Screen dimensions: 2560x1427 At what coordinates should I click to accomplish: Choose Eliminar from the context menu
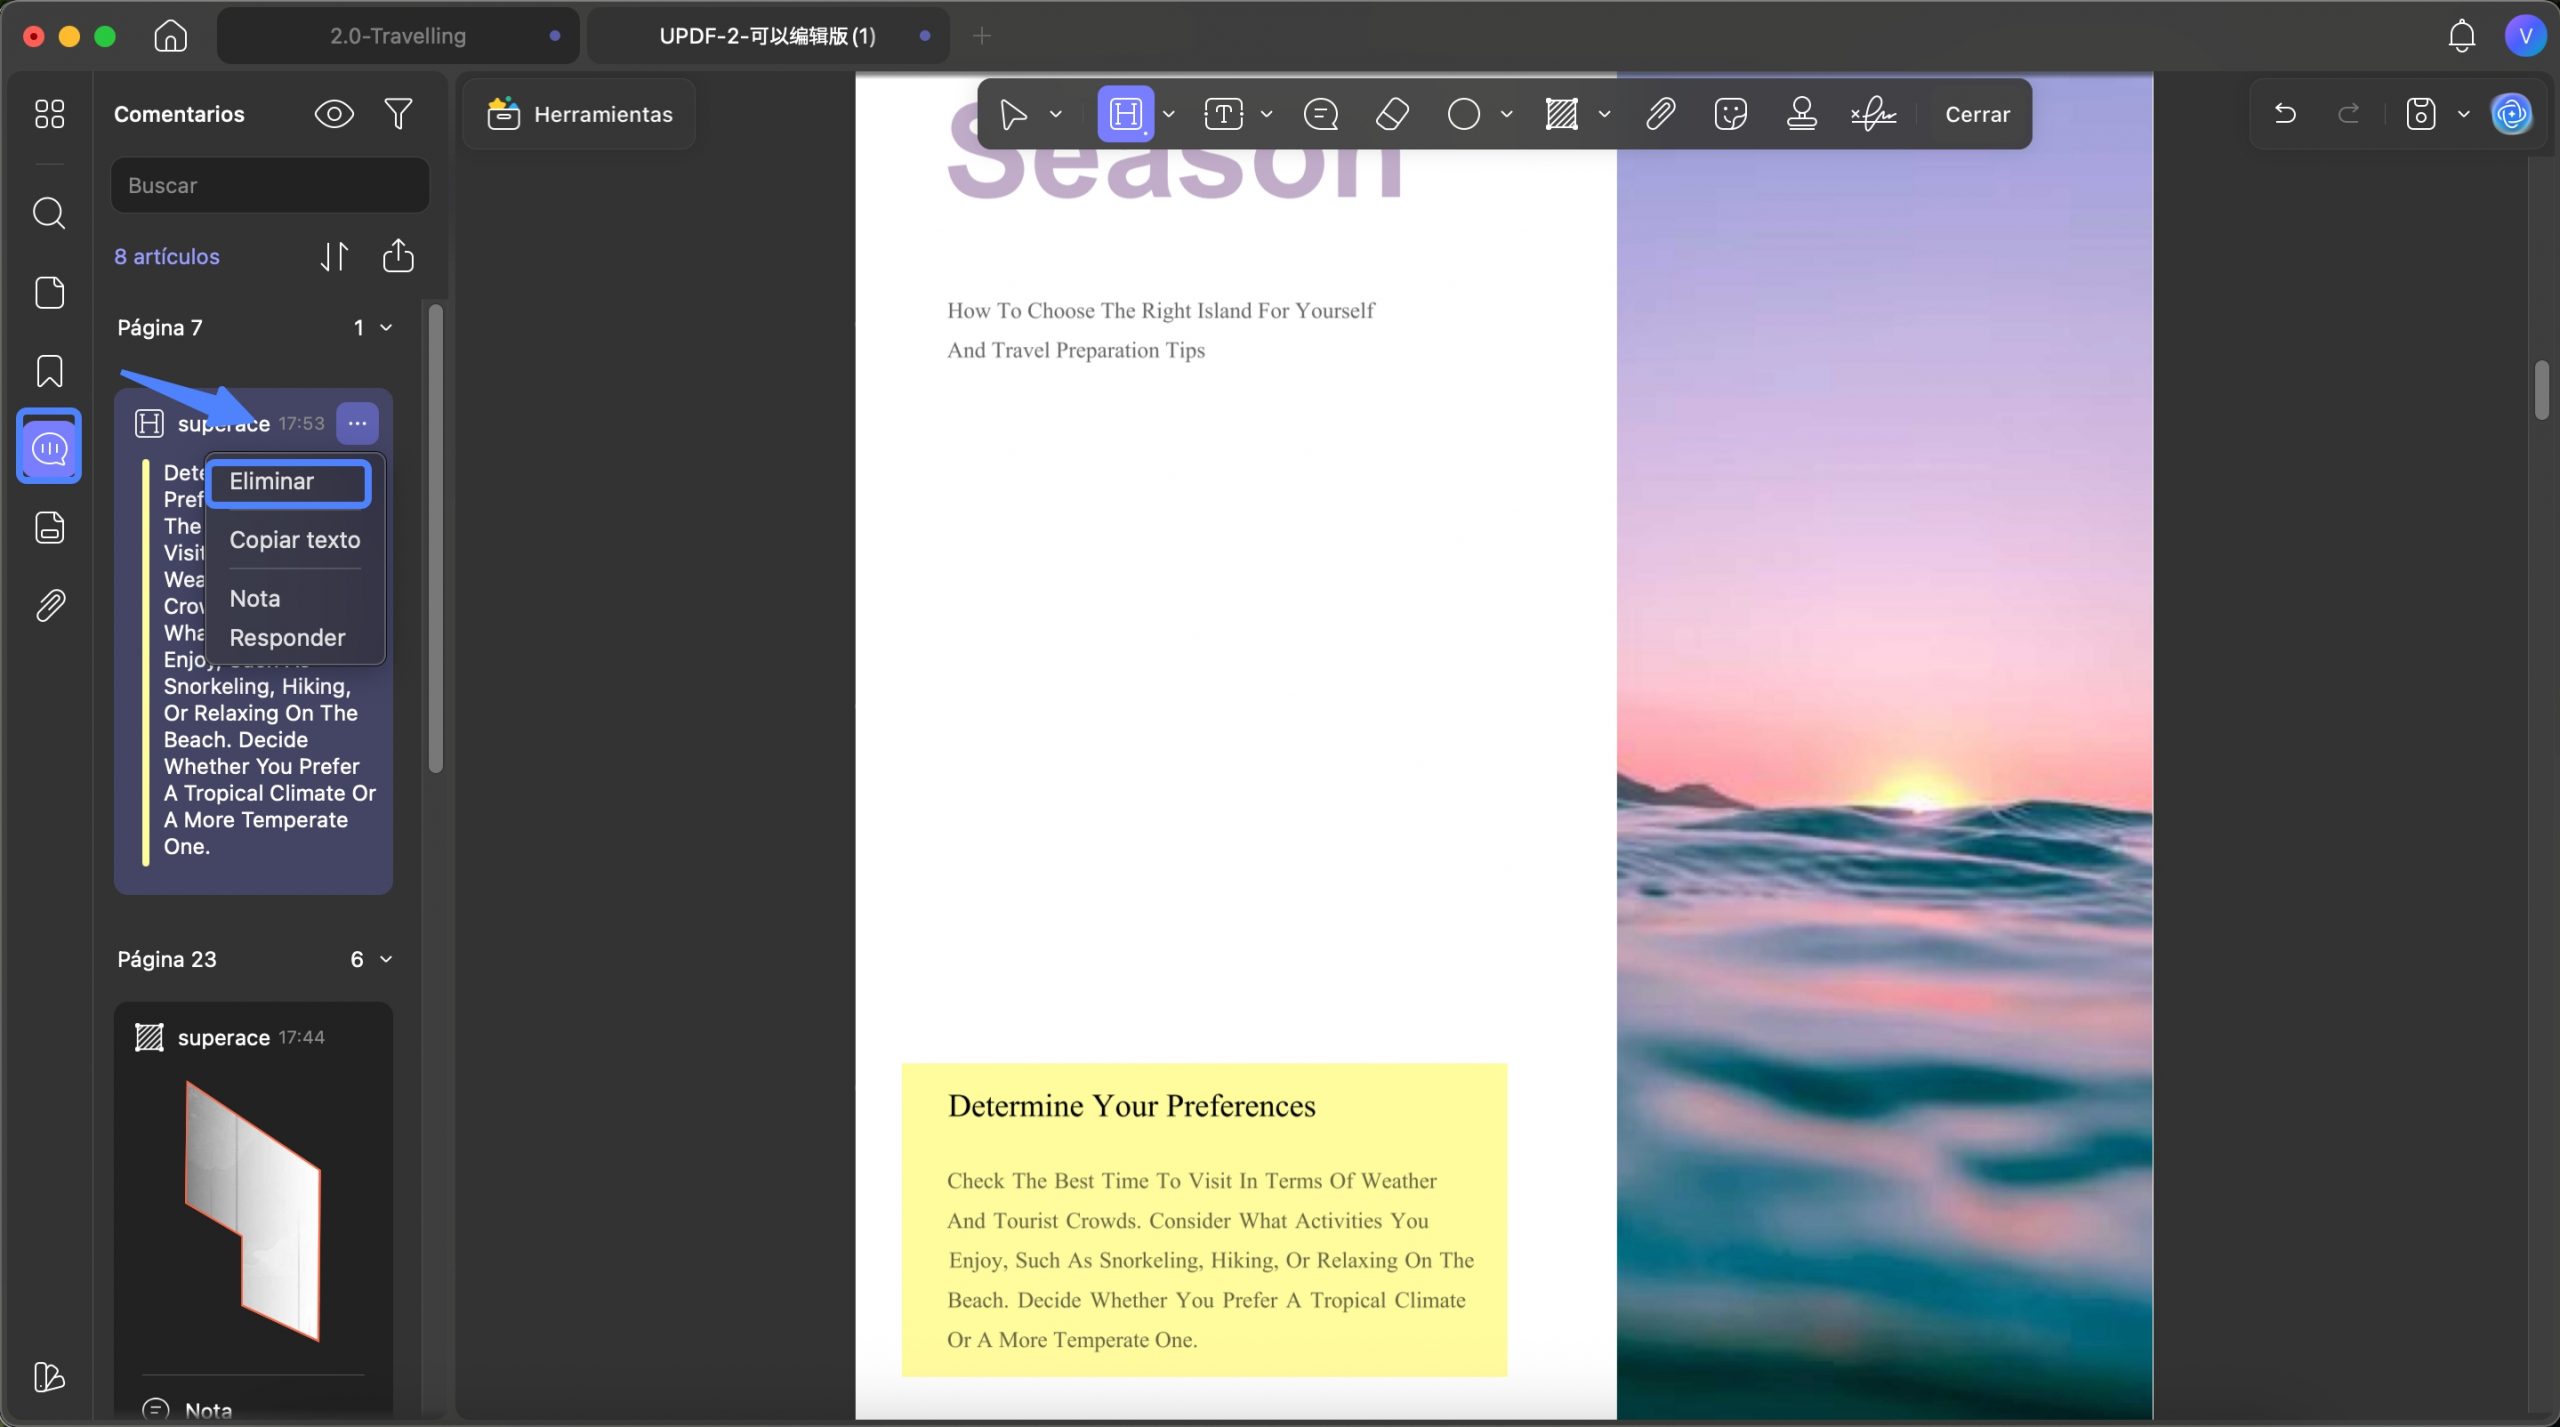289,483
